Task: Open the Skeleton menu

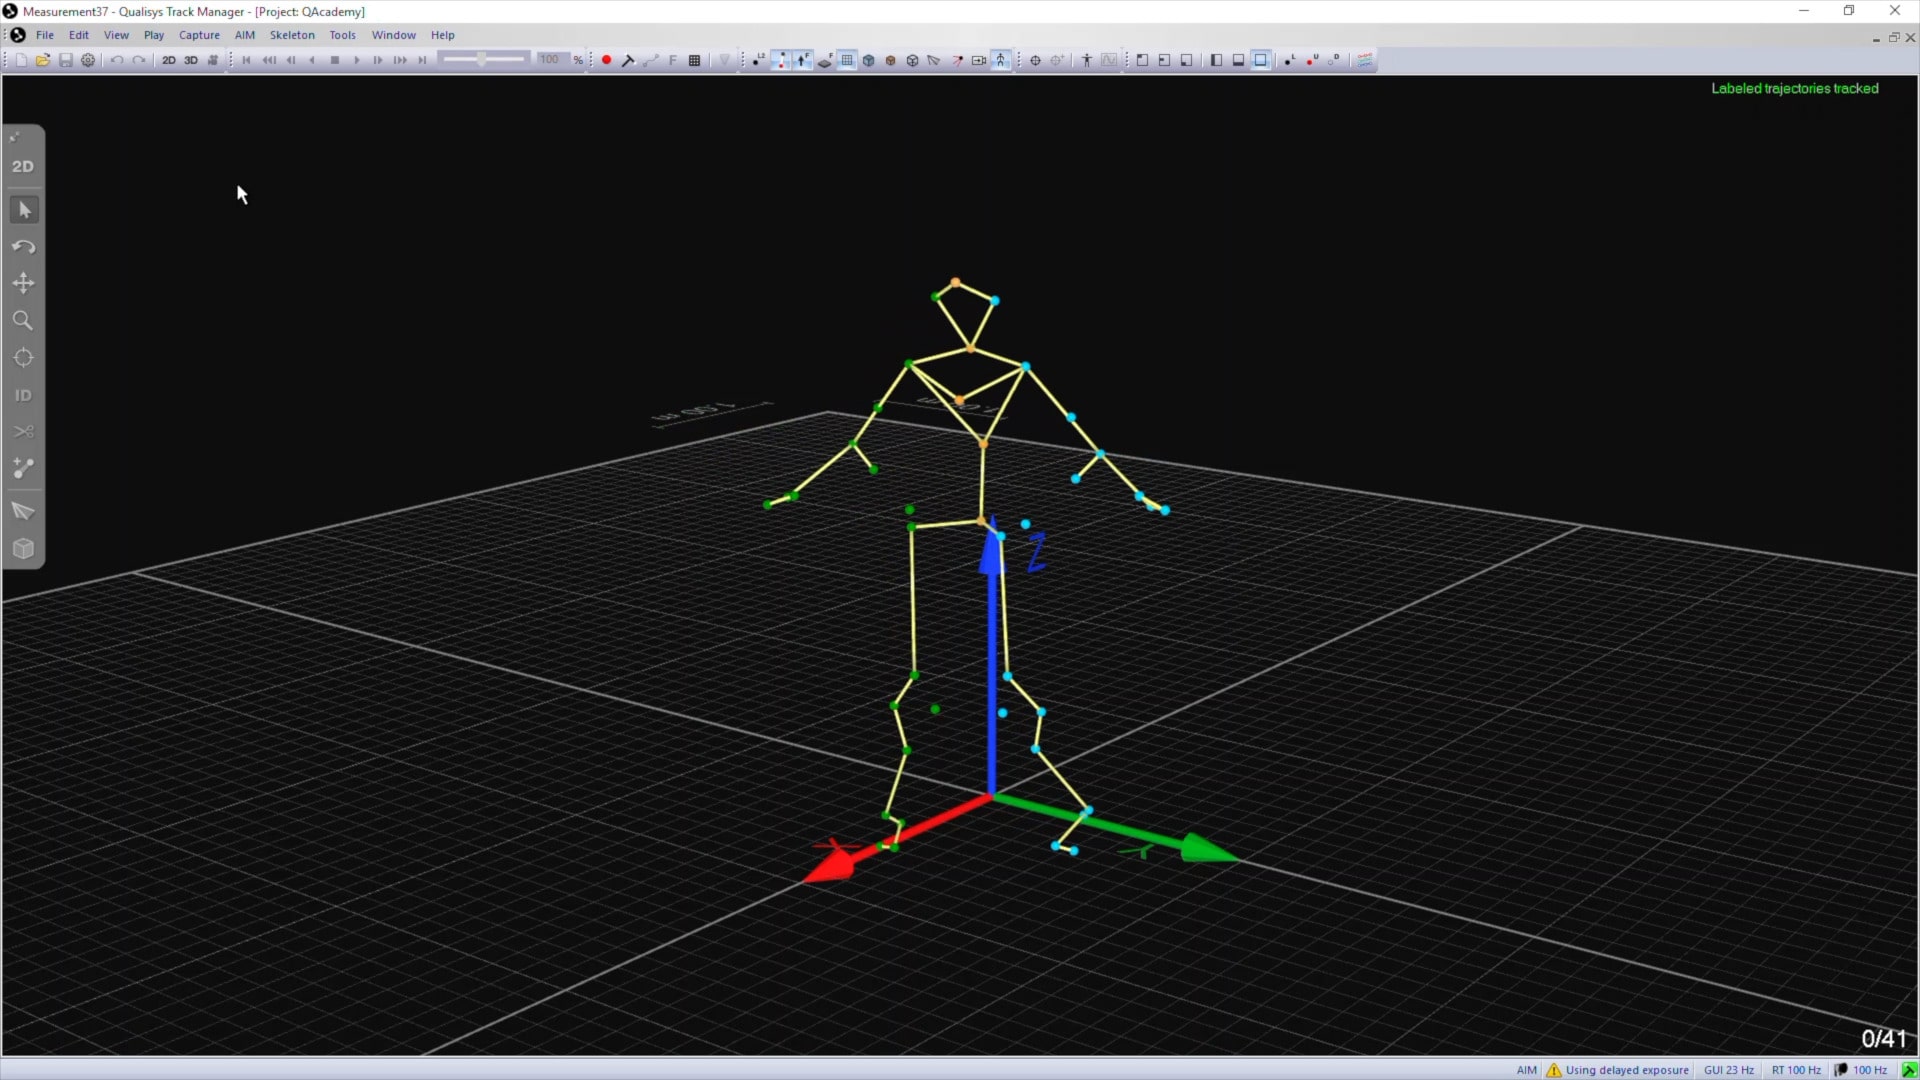Action: [x=292, y=35]
